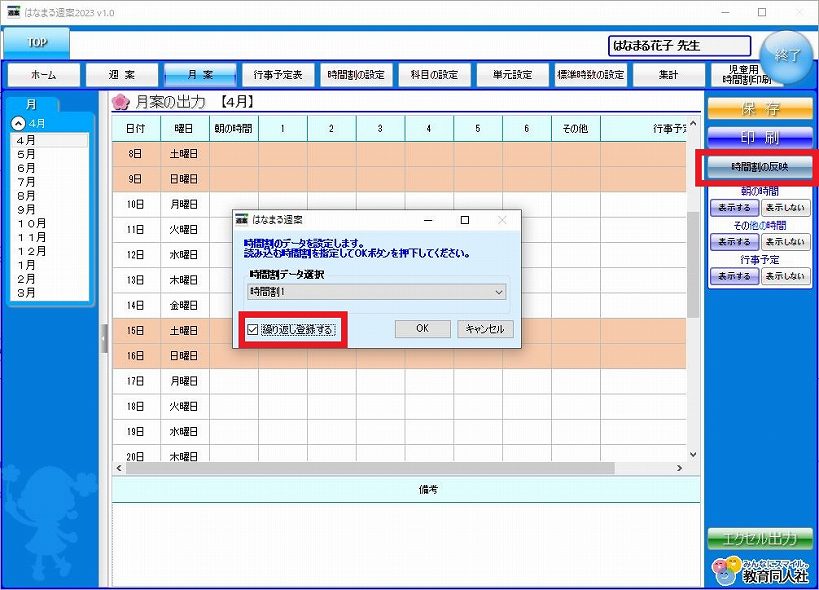Click OK in the timetable dialog
The width and height of the screenshot is (819, 590).
[423, 328]
